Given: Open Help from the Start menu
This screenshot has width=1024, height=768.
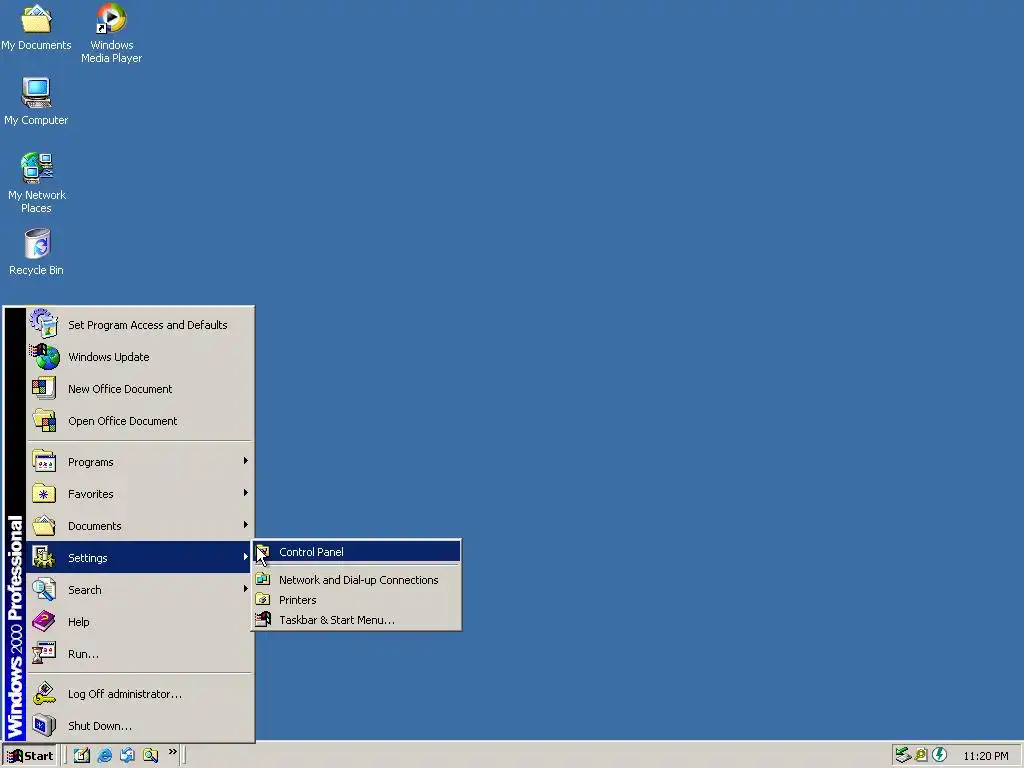Looking at the screenshot, I should click(x=139, y=622).
